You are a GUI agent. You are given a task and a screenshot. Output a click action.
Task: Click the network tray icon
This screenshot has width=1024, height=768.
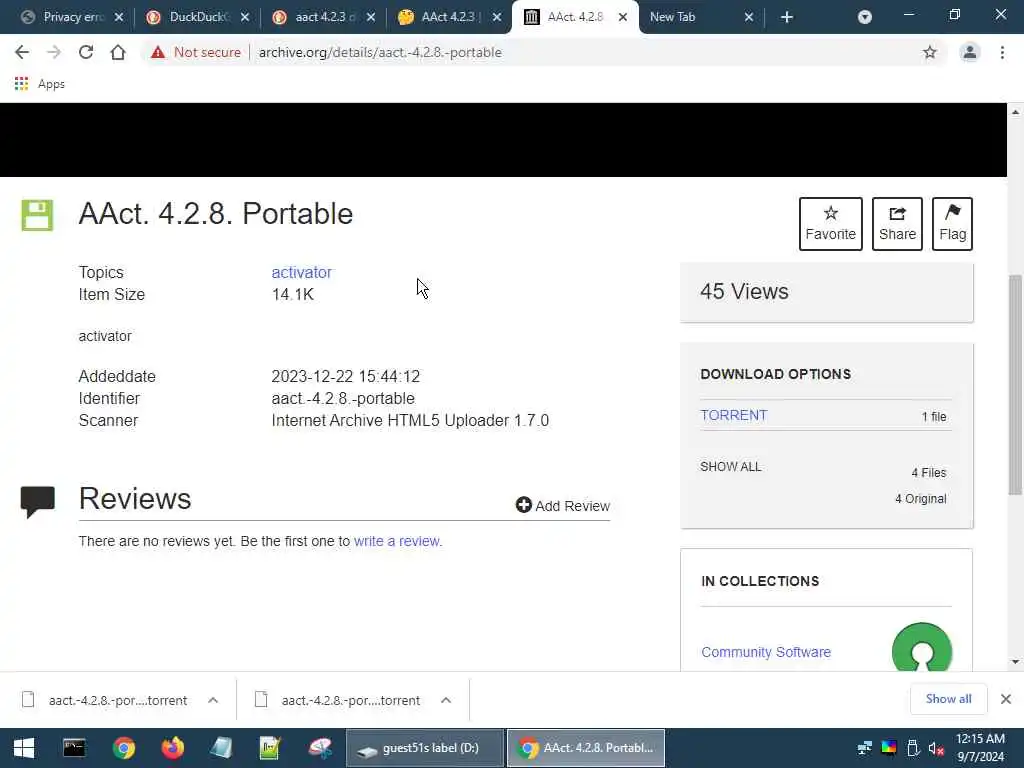pos(865,748)
